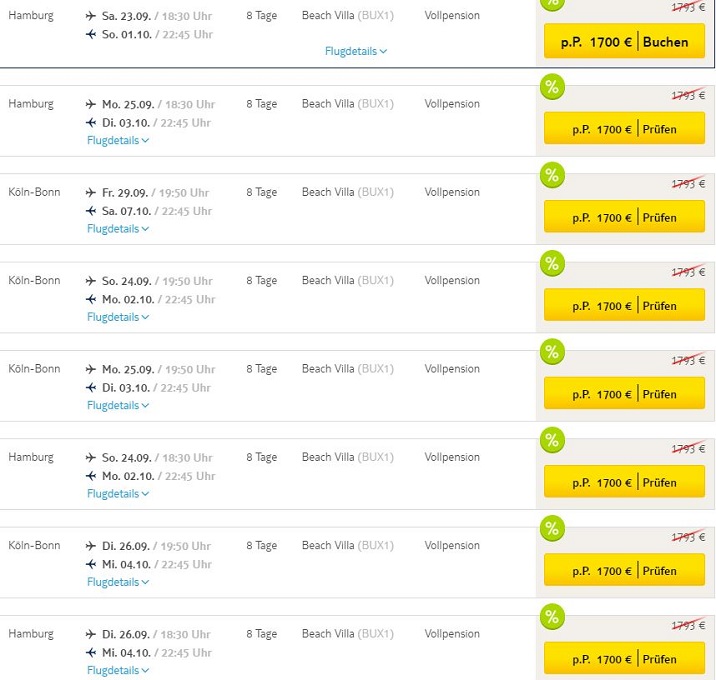Viewport: 716px width, 680px height.
Task: Show Flugdetails for Hamburg Mo. 25.09. flight
Action: (117, 141)
